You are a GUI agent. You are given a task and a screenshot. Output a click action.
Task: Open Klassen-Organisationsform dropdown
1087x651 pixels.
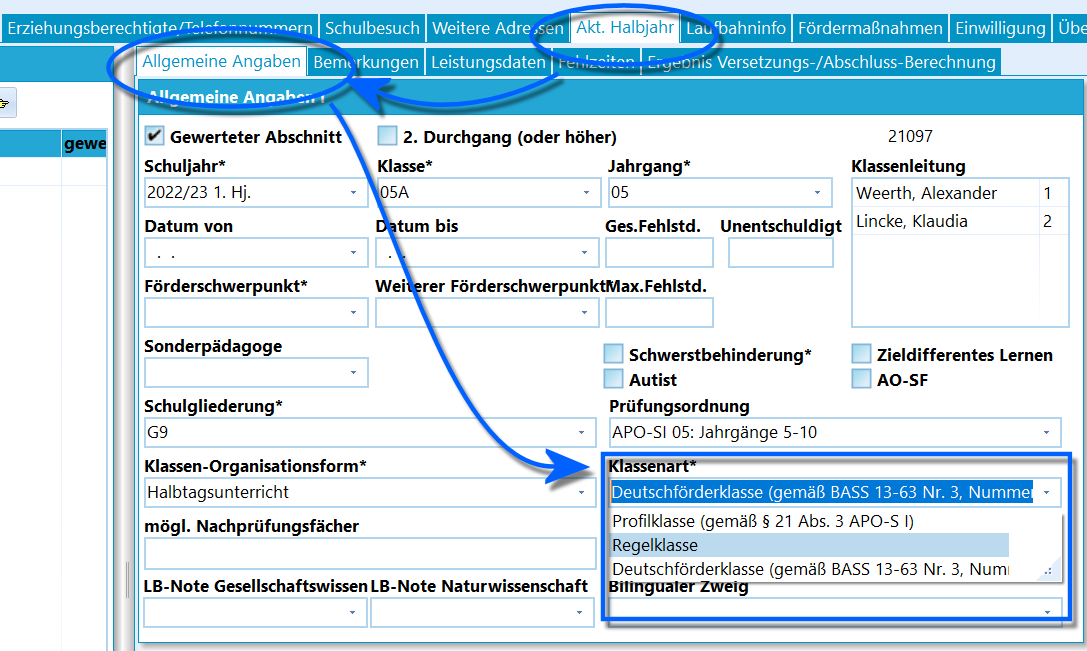[582, 492]
